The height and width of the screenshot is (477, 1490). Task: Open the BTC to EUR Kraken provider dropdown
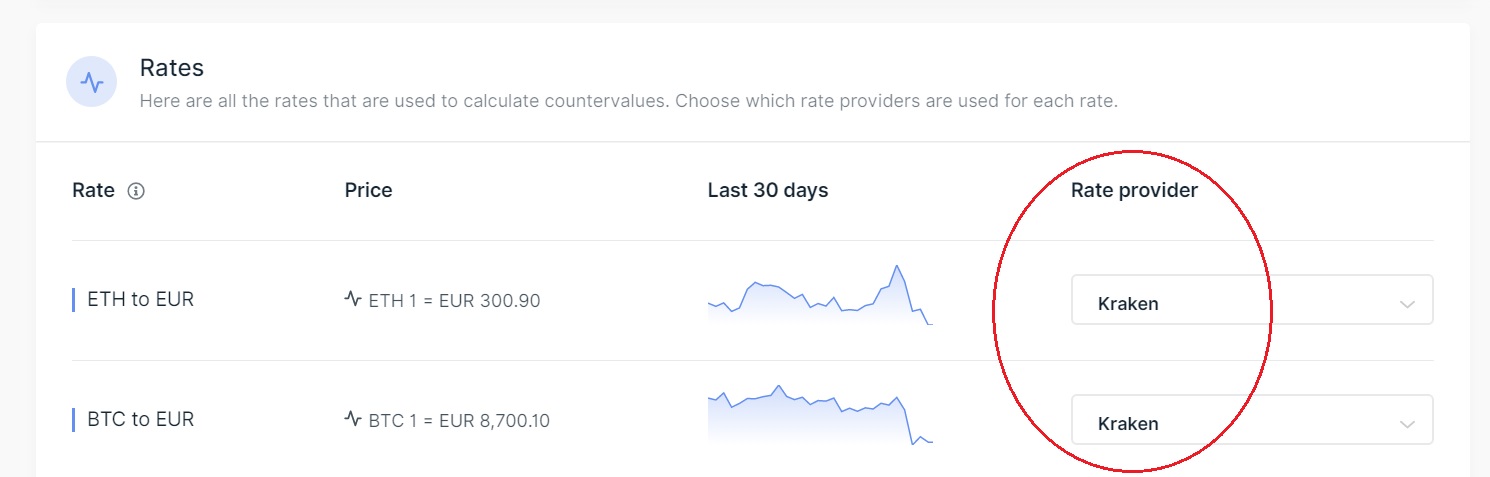pyautogui.click(x=1252, y=420)
